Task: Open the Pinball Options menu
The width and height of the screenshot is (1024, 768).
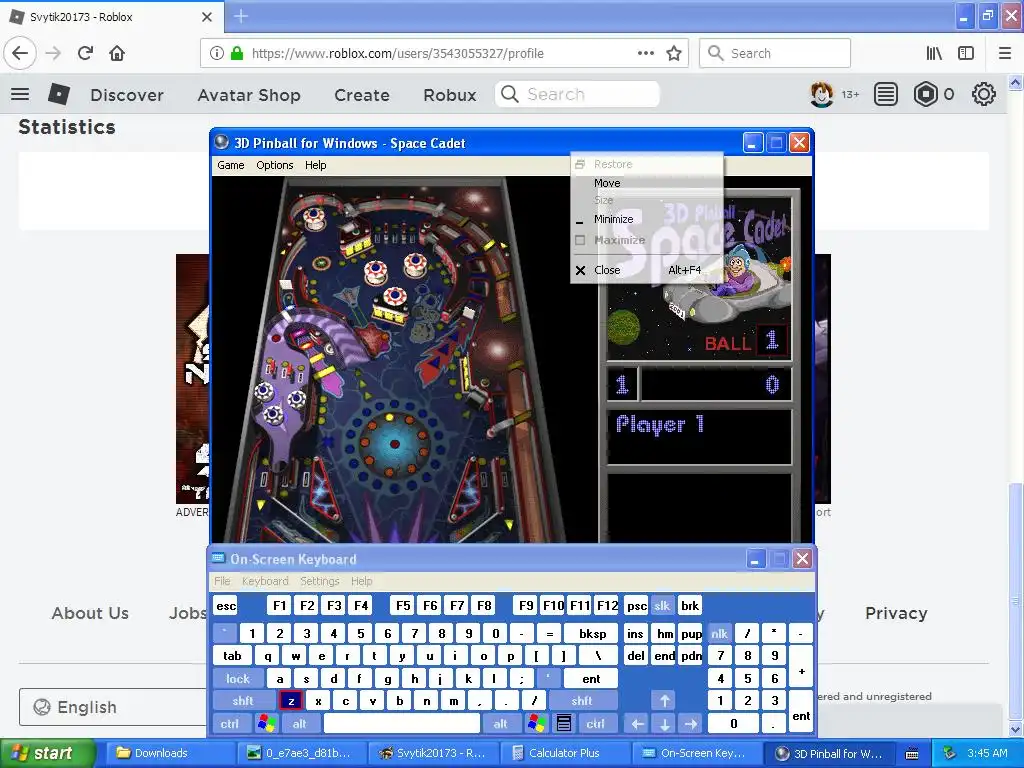Action: click(274, 165)
